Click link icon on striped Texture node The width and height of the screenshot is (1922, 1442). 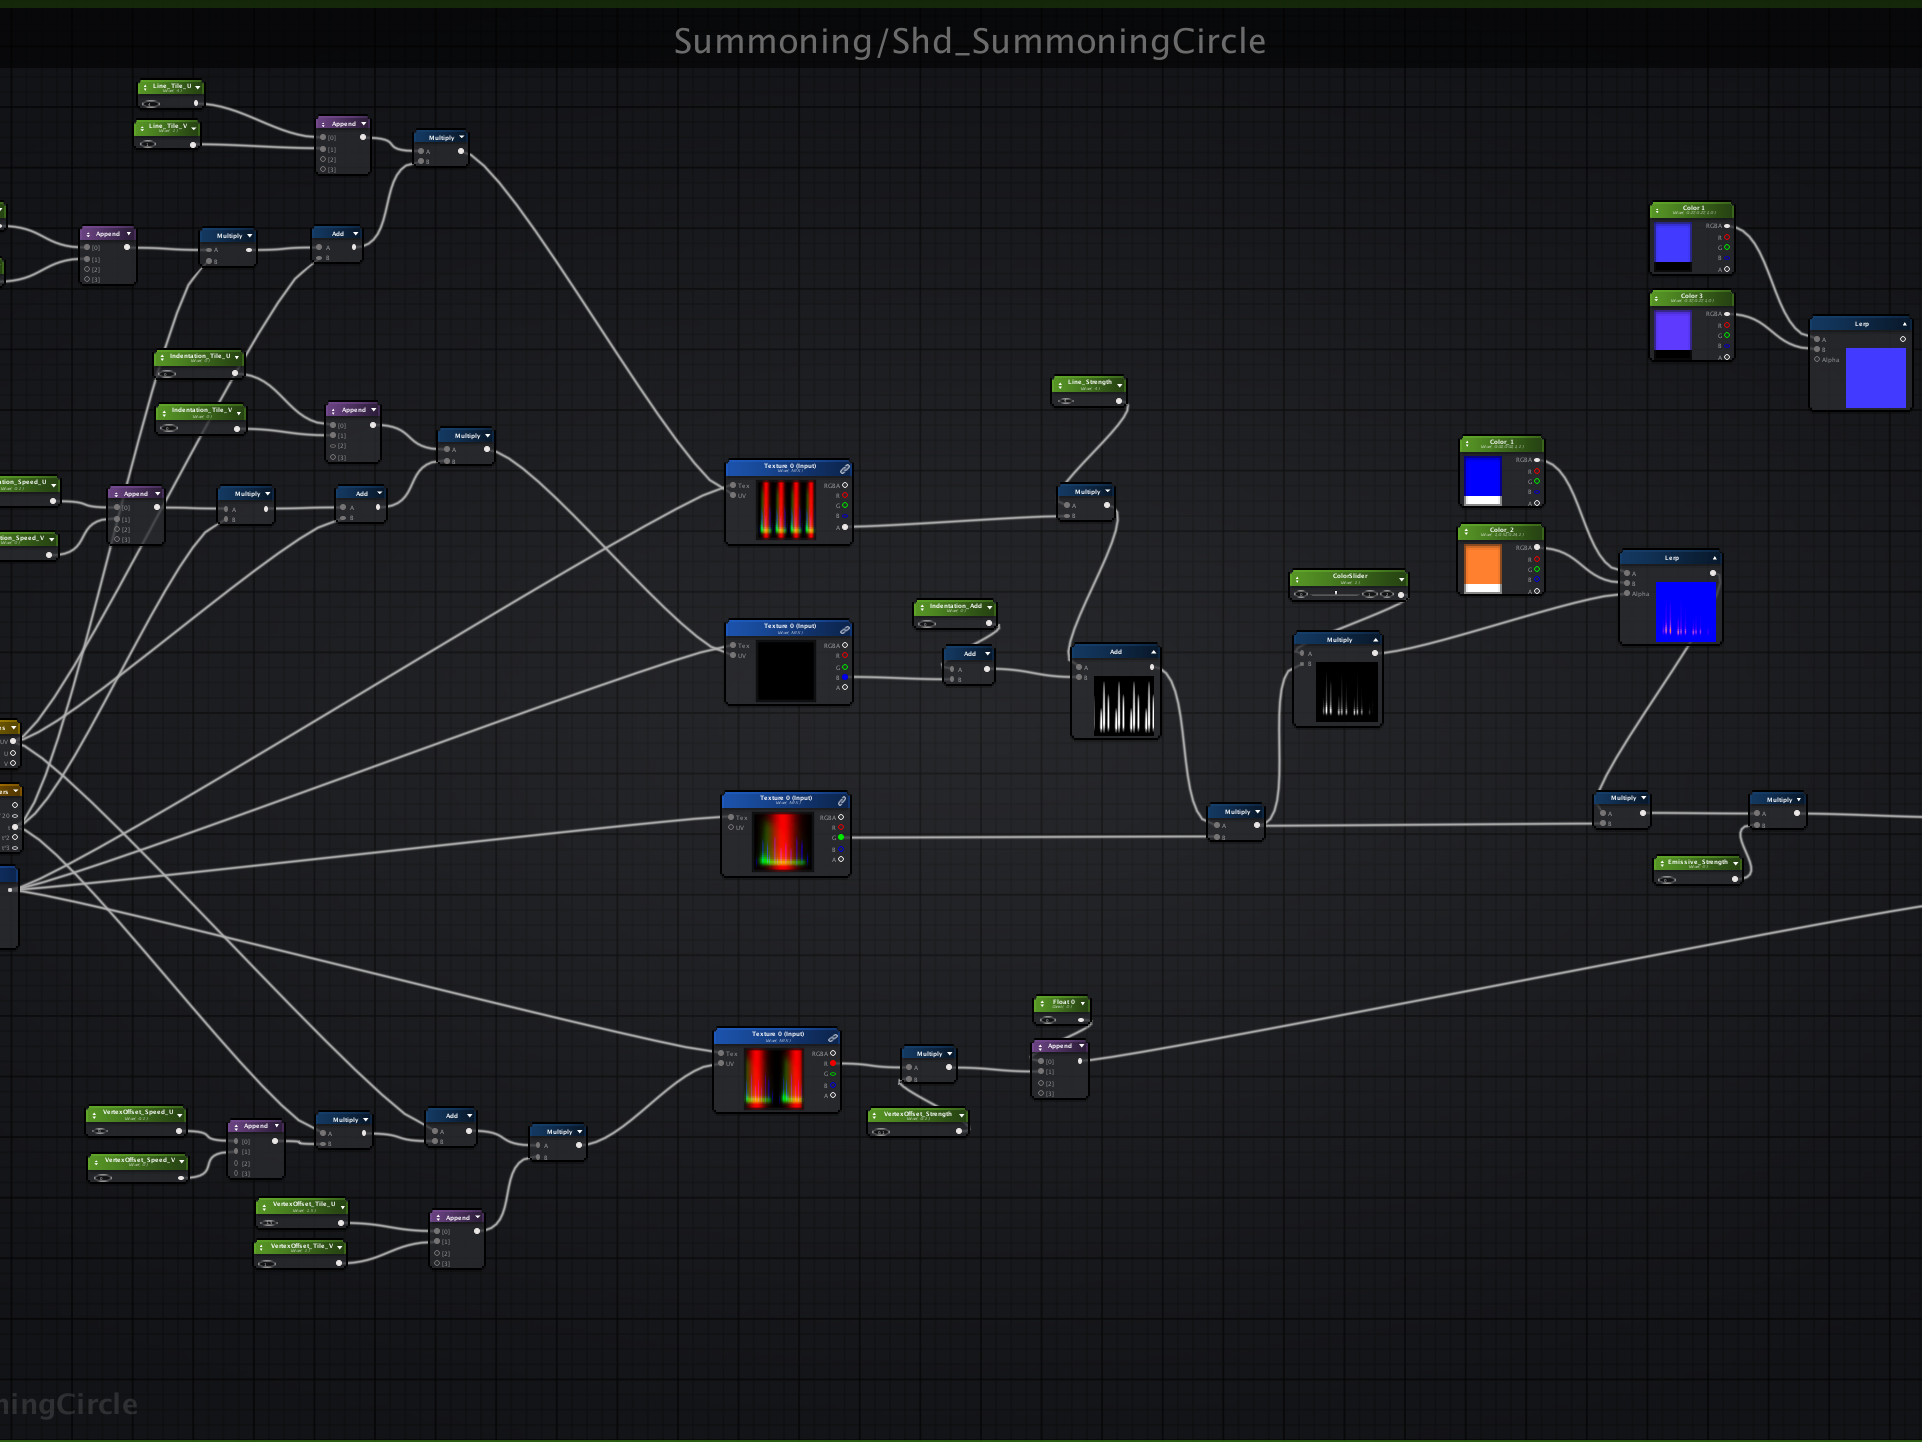click(x=845, y=468)
